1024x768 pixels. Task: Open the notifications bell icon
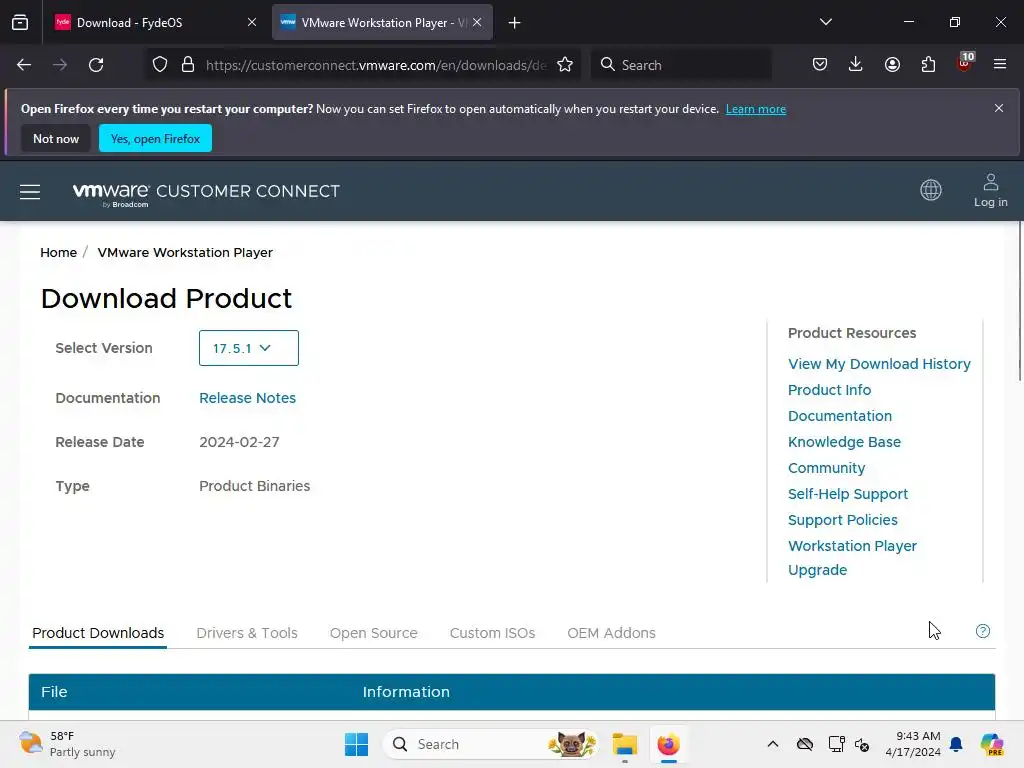tap(956, 744)
